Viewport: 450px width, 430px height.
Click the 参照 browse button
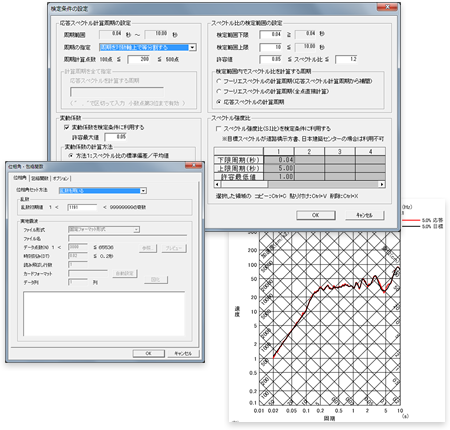pyautogui.click(x=147, y=248)
